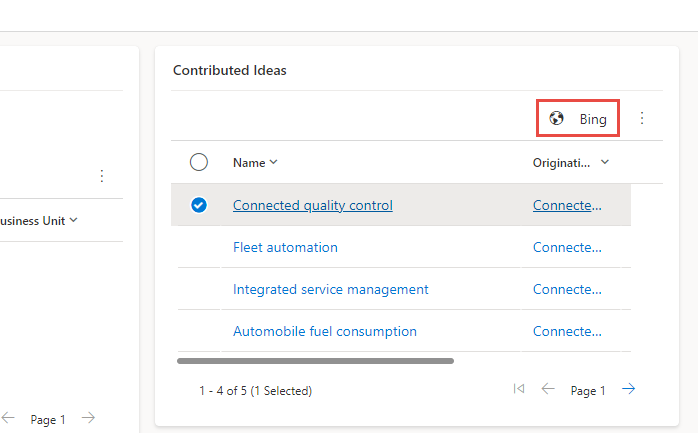The image size is (698, 433).
Task: Open Contributed Ideas more commands menu
Action: [x=642, y=118]
